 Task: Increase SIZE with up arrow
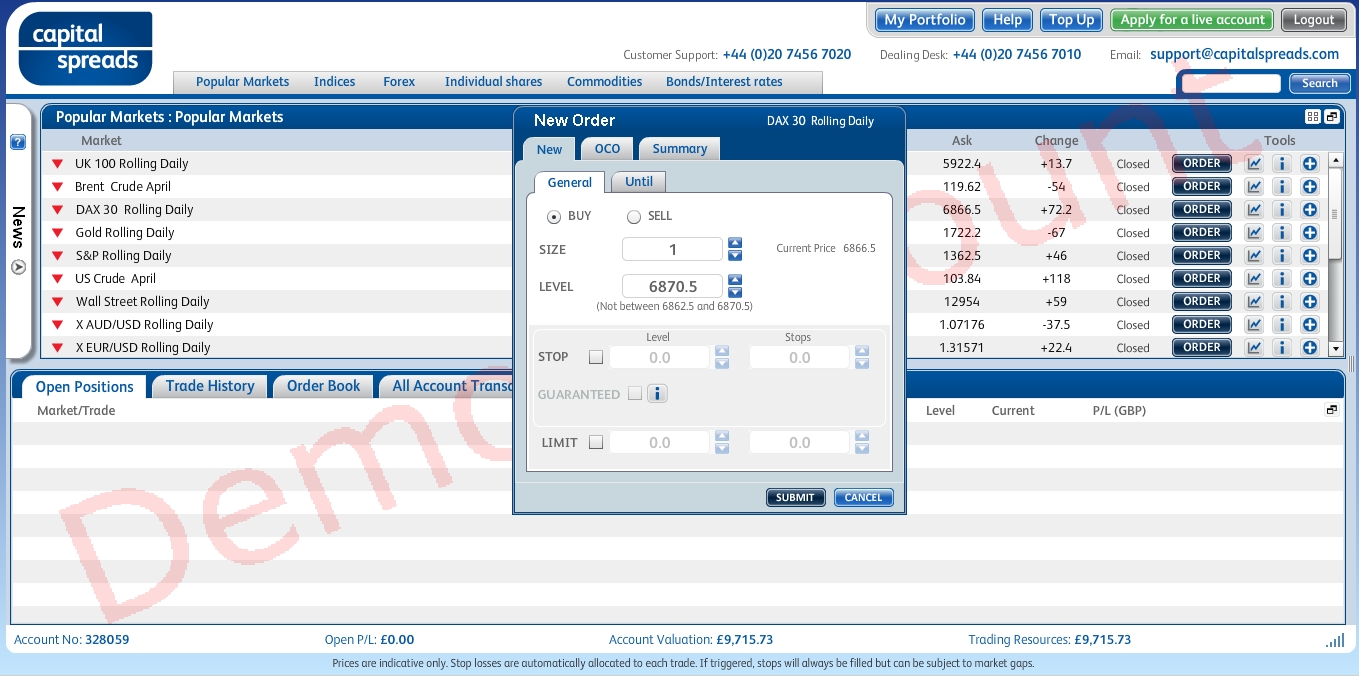point(735,243)
